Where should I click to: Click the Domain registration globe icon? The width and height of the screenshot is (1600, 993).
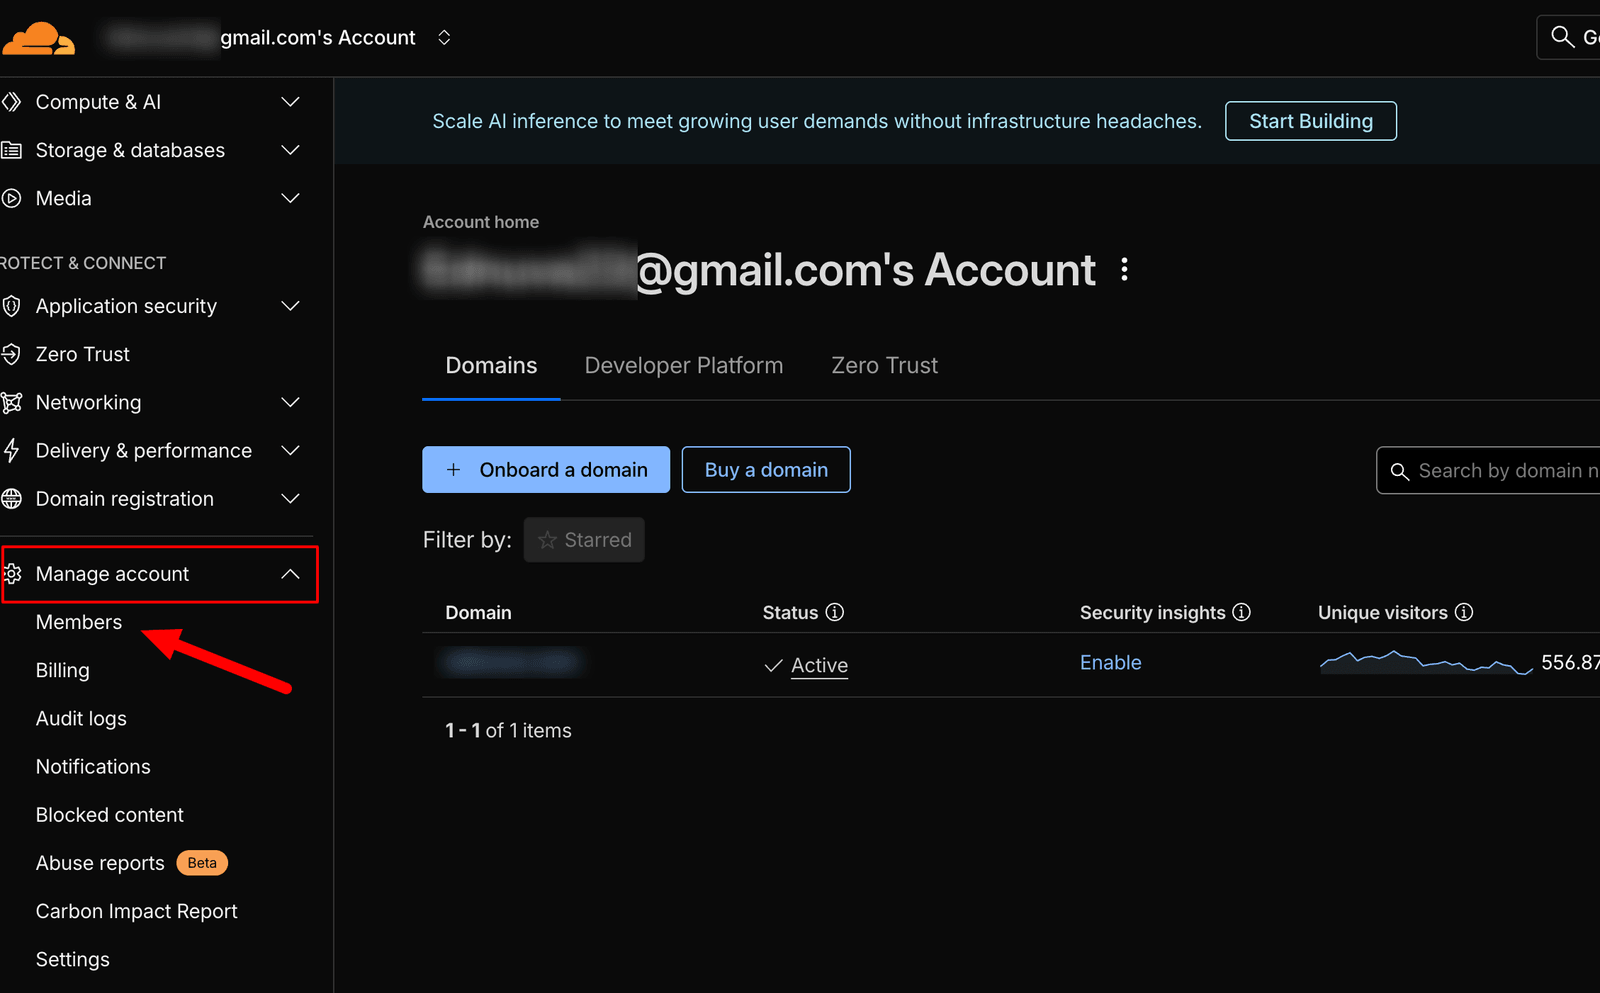12,498
